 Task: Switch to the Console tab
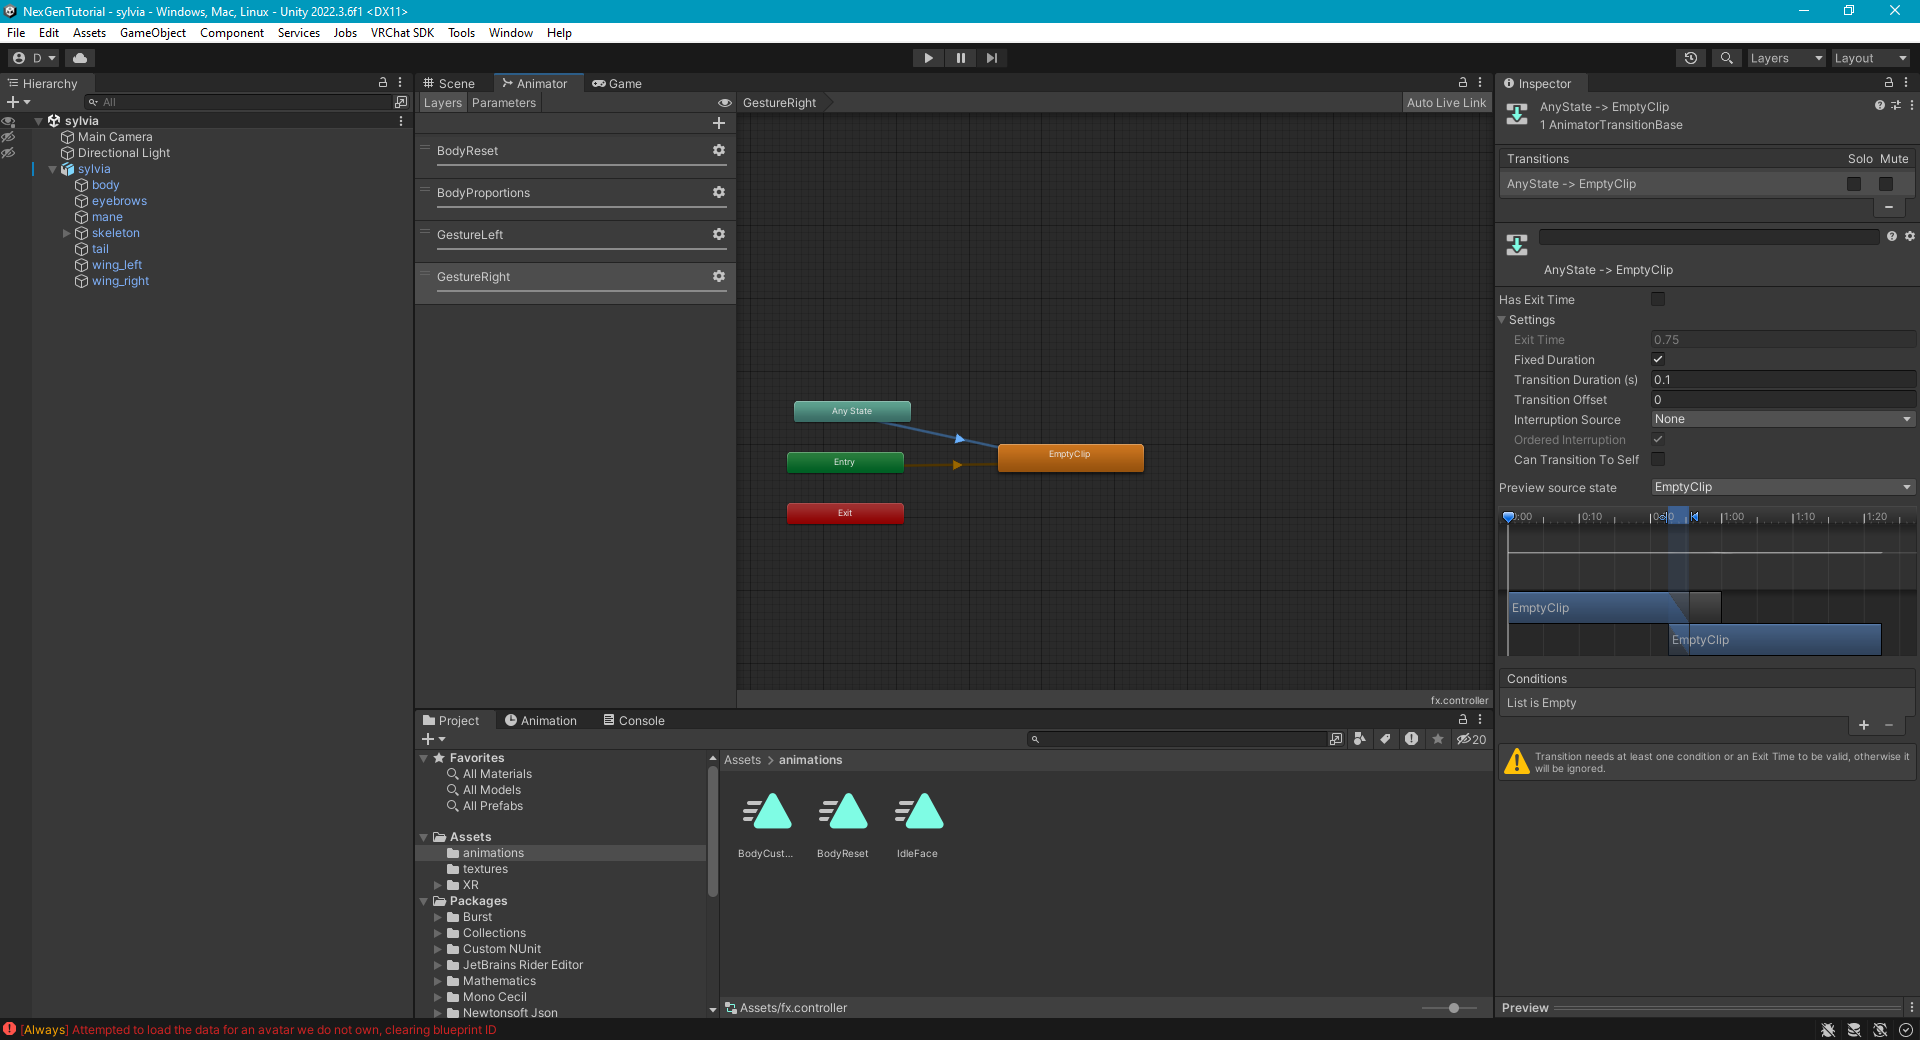tap(634, 720)
